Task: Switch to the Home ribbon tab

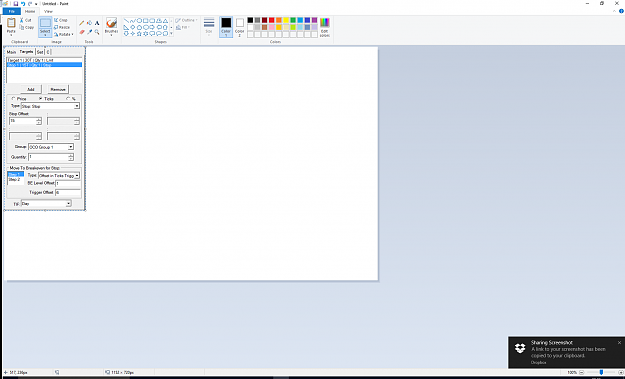Action: [x=30, y=11]
